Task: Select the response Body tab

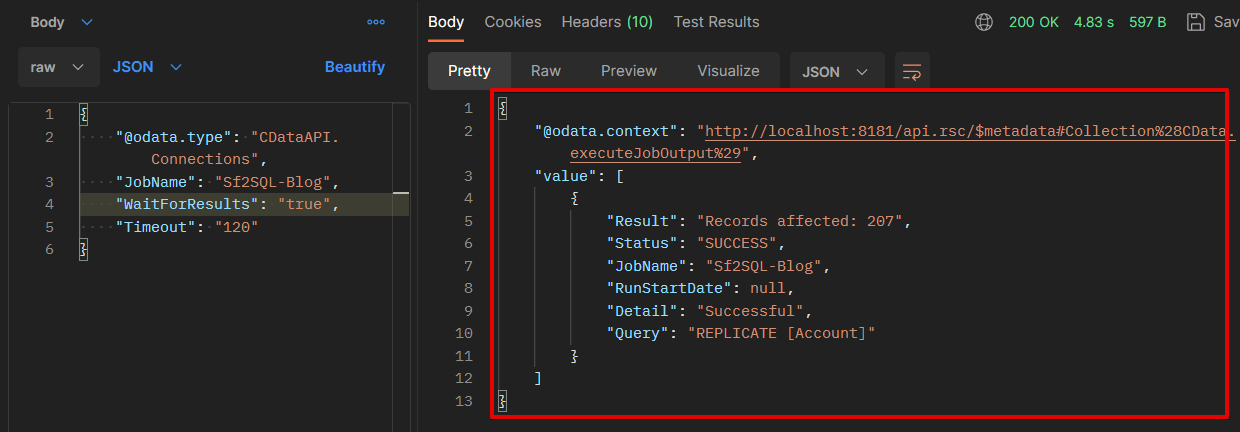Action: pyautogui.click(x=446, y=22)
